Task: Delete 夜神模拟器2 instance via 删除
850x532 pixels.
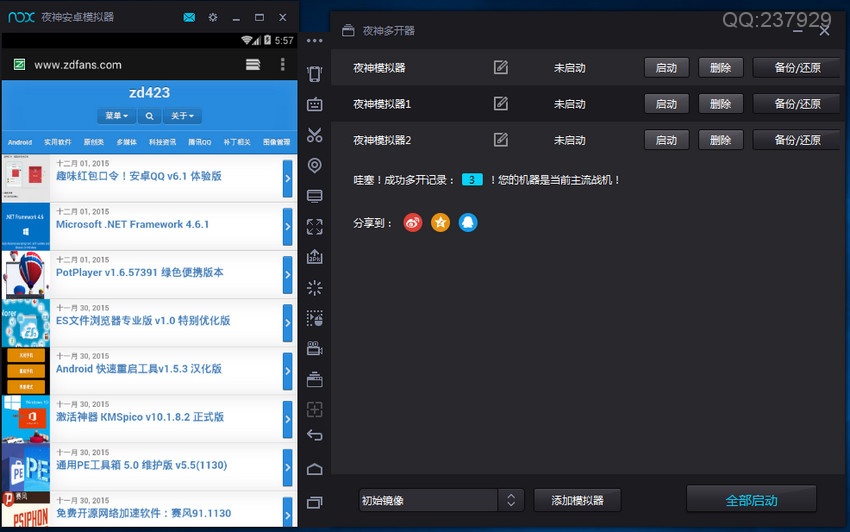Action: tap(720, 140)
